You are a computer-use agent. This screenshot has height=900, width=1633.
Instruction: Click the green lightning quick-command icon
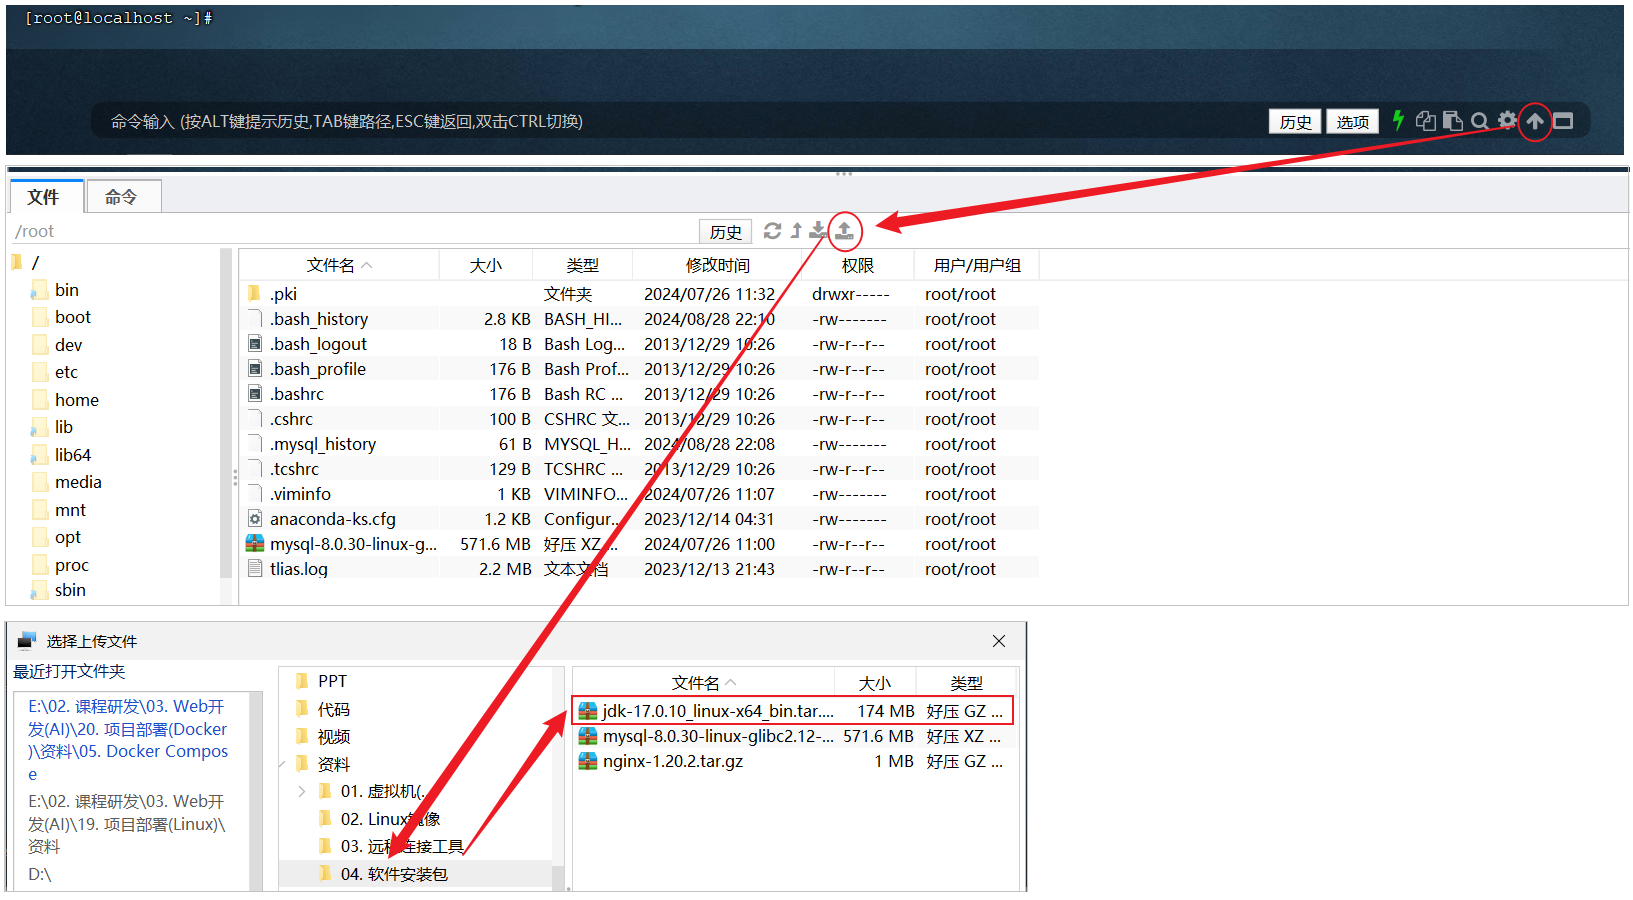(1398, 121)
